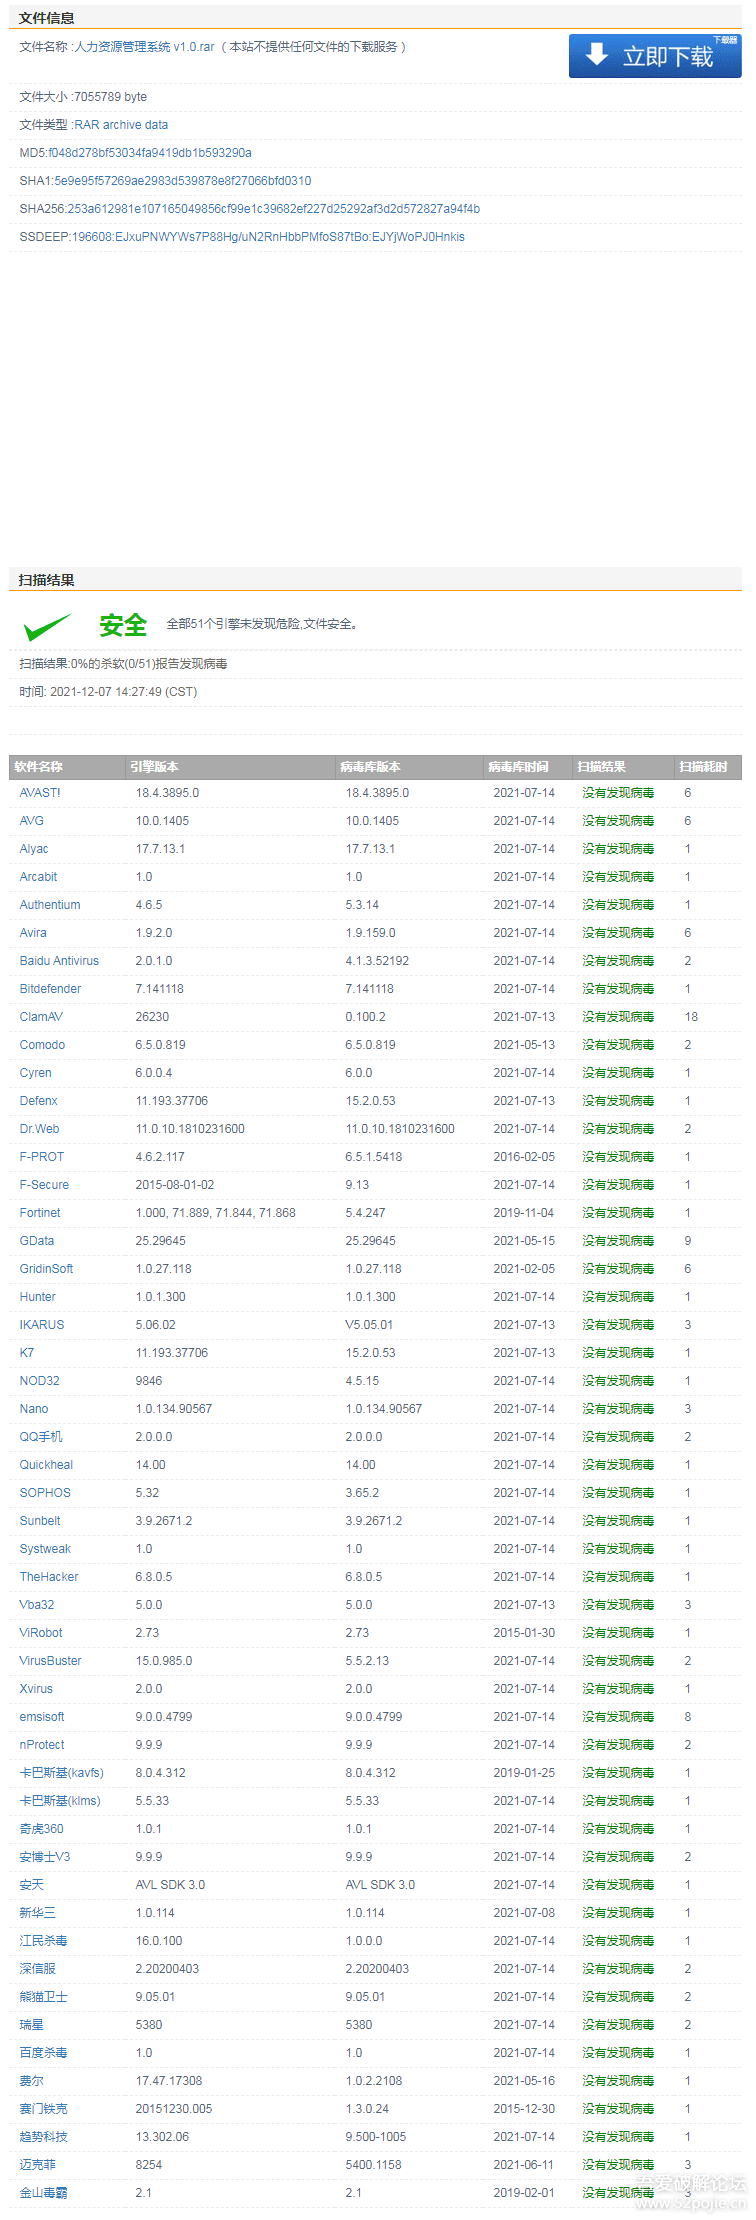Click the 立即下载 download button
Image resolution: width=756 pixels, height=2220 pixels.
[655, 56]
